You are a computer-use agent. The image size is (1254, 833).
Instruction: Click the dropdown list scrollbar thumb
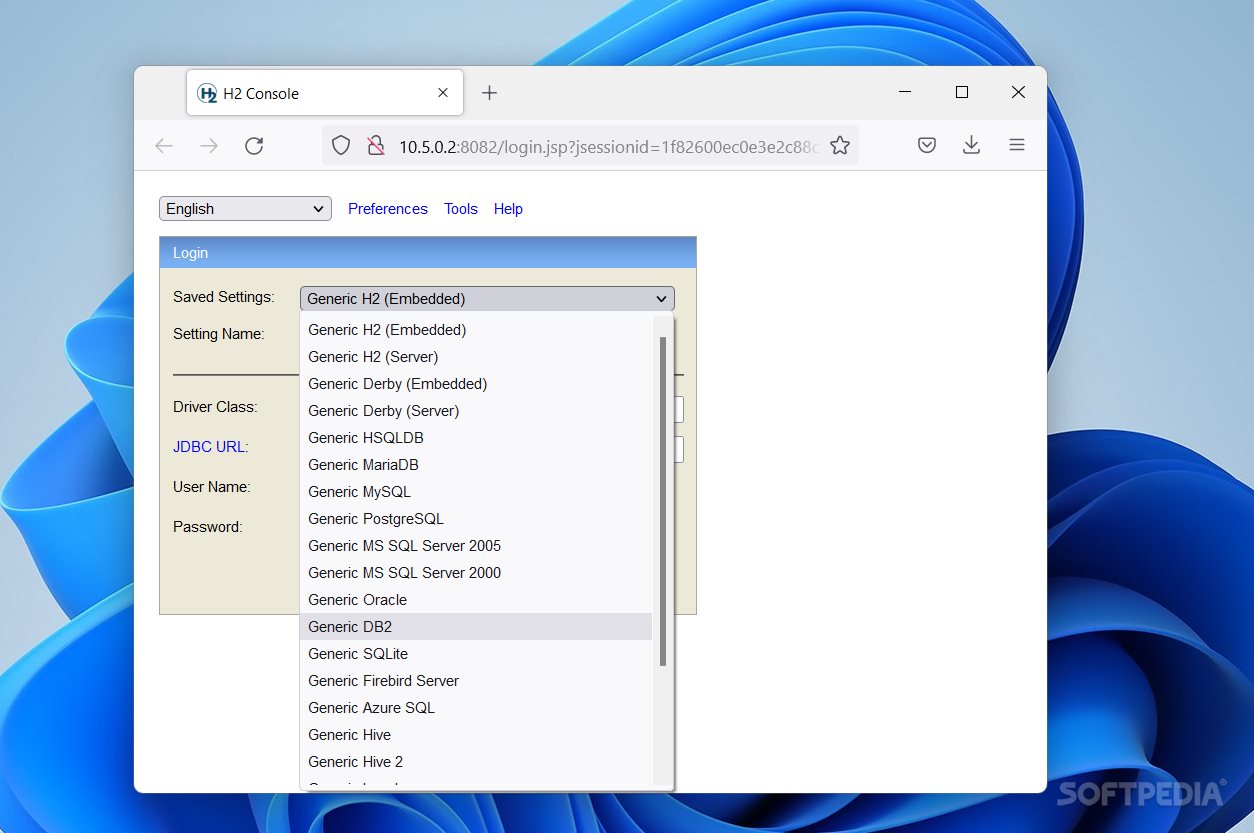(663, 501)
